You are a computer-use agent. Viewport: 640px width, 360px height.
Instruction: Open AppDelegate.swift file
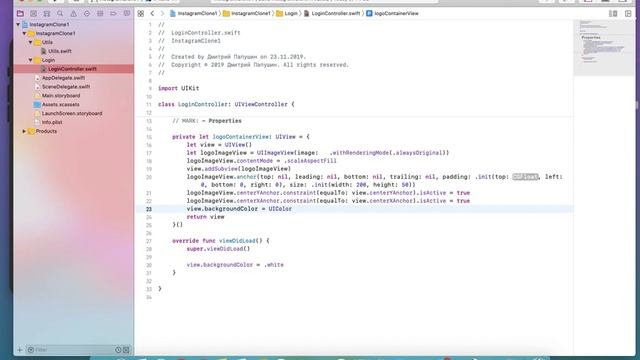(x=63, y=78)
